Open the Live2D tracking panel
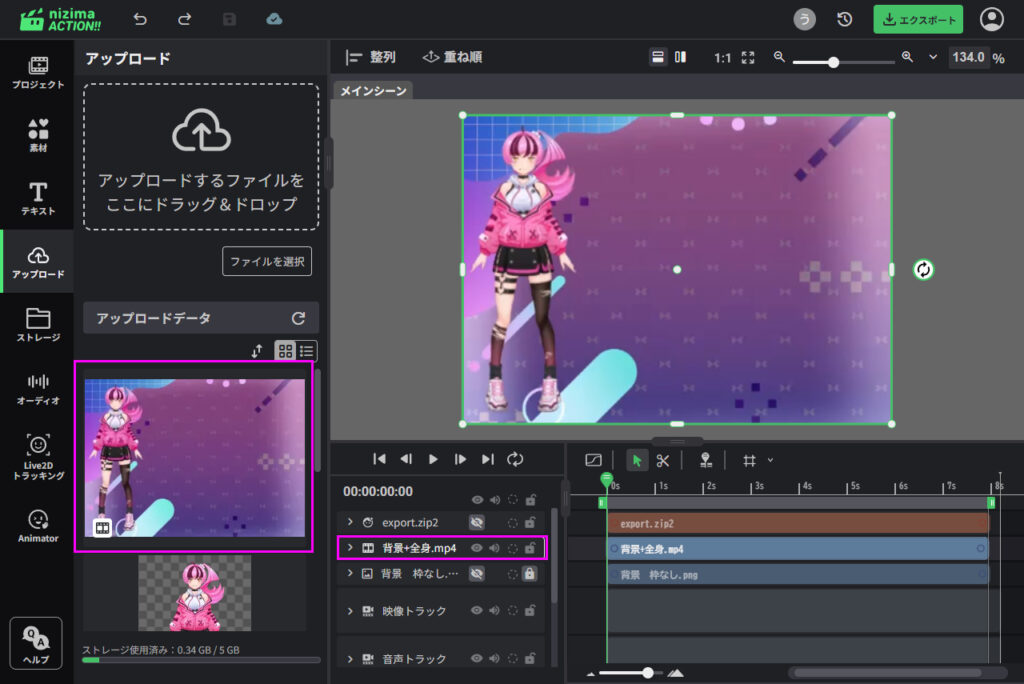 [38, 456]
